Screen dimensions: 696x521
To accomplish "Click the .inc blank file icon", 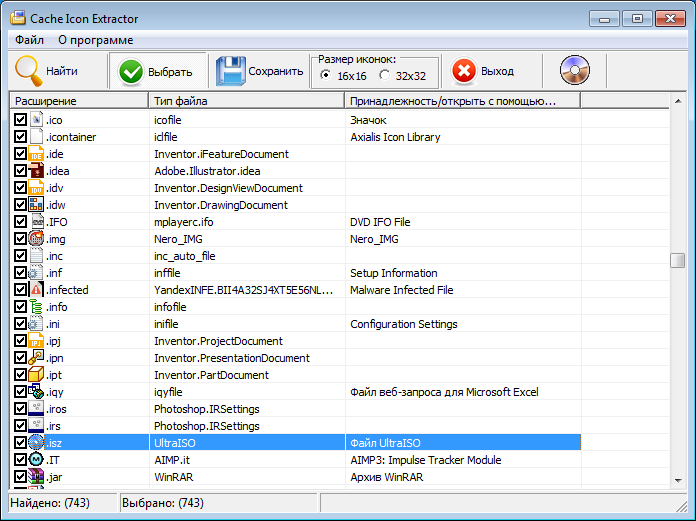I will [36, 256].
